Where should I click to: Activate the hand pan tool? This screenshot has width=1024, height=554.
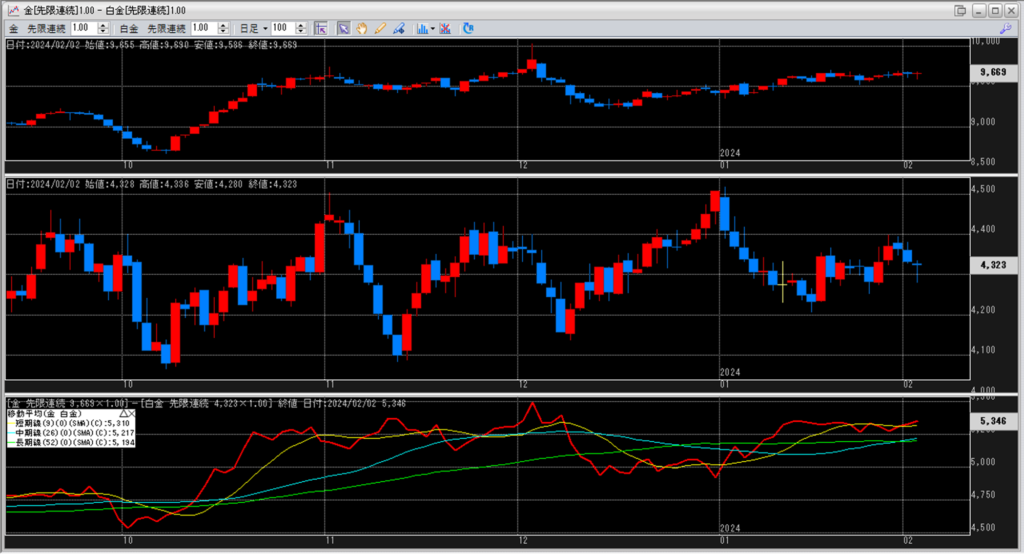coord(361,28)
